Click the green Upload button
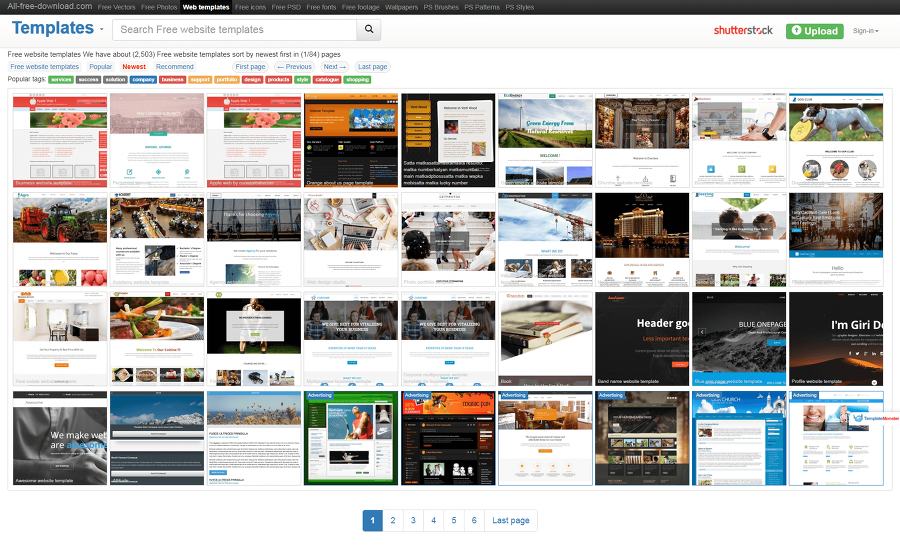Screen dimensions: 900x546 [814, 31]
